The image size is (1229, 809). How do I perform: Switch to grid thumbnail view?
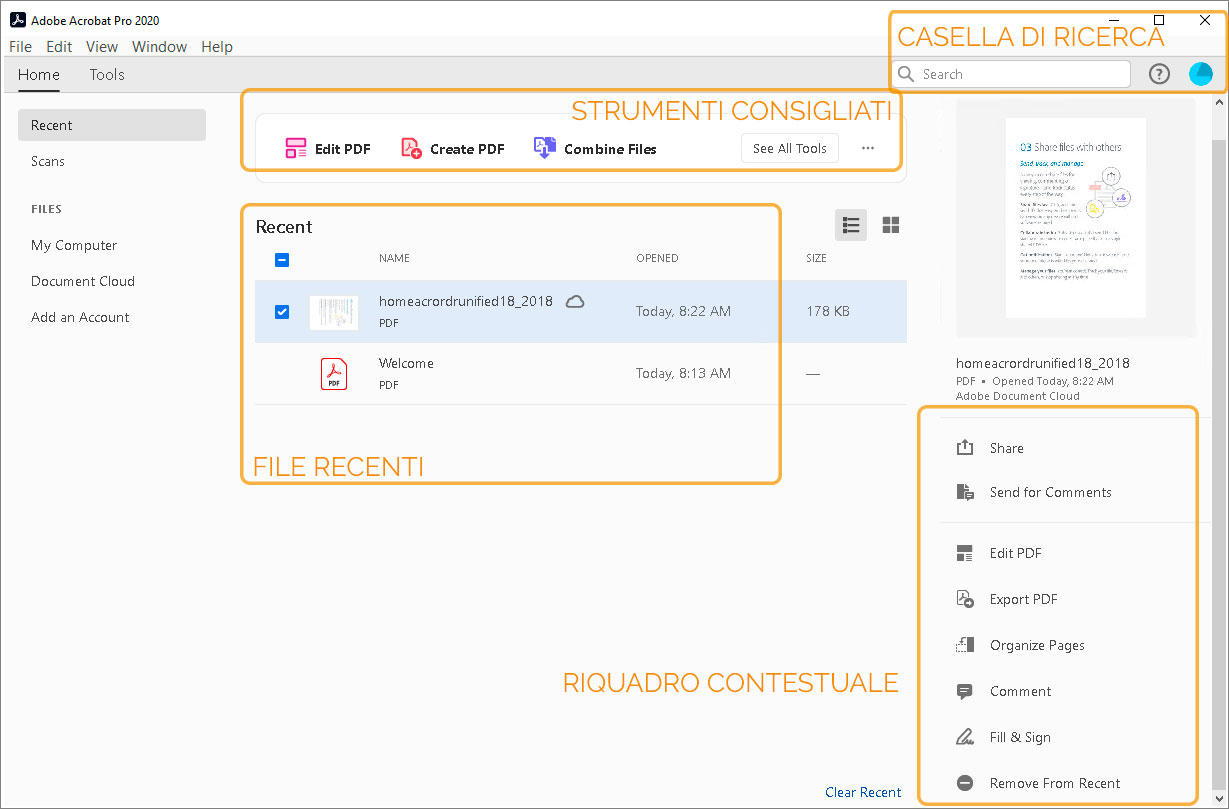890,226
